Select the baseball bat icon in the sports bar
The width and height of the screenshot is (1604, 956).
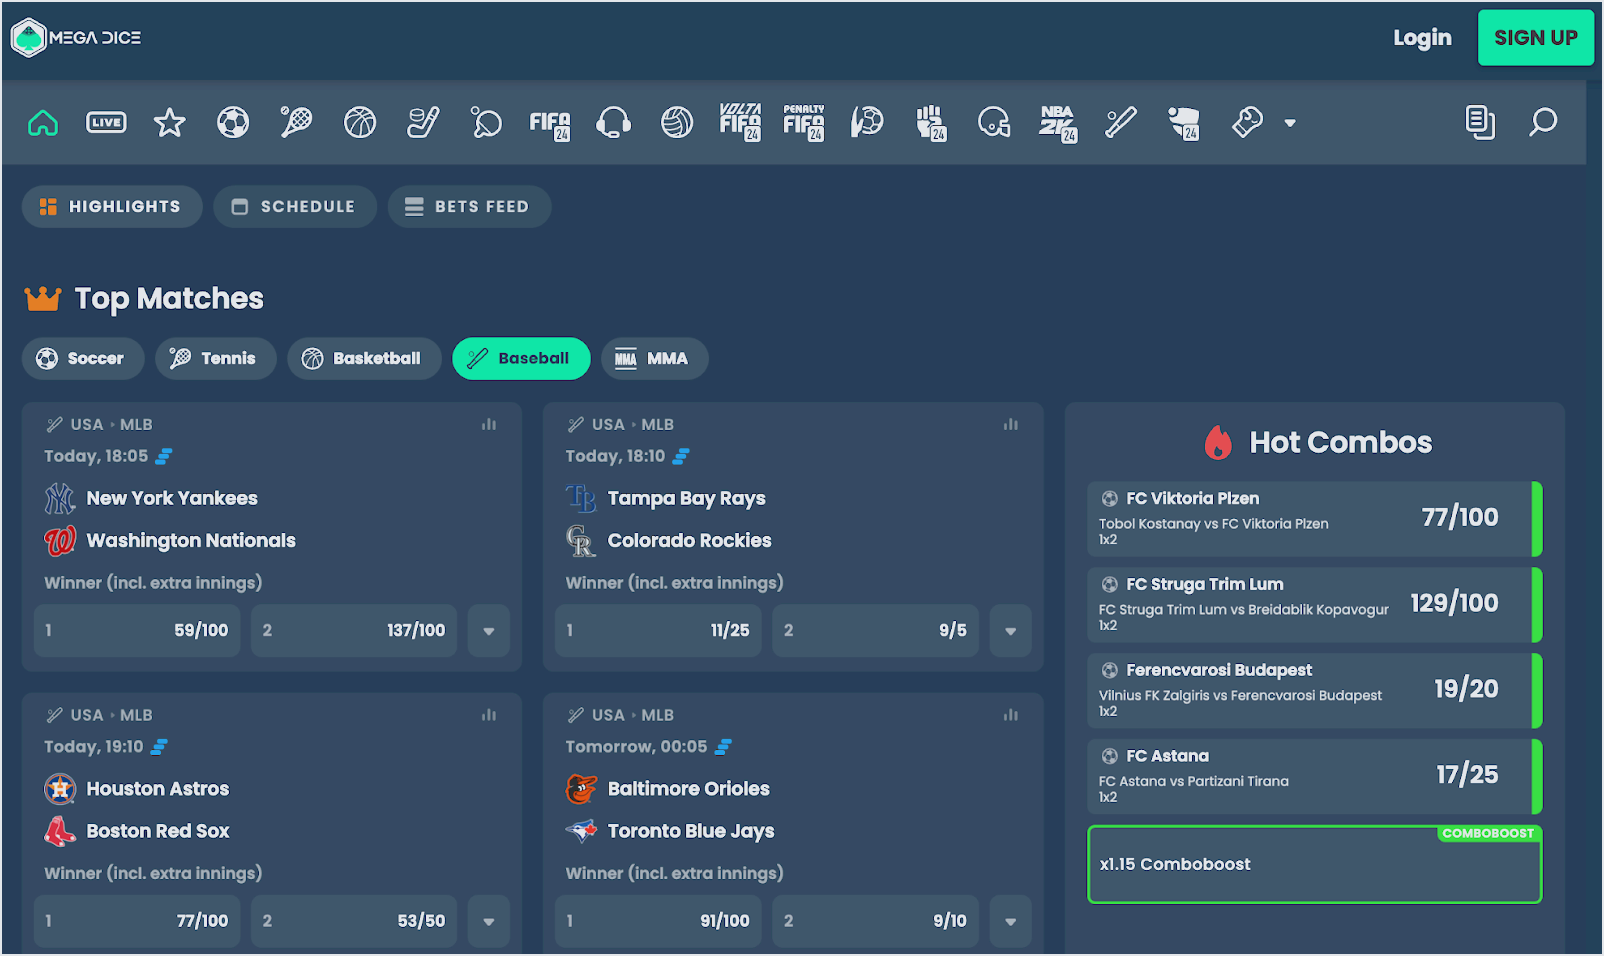coord(1121,123)
